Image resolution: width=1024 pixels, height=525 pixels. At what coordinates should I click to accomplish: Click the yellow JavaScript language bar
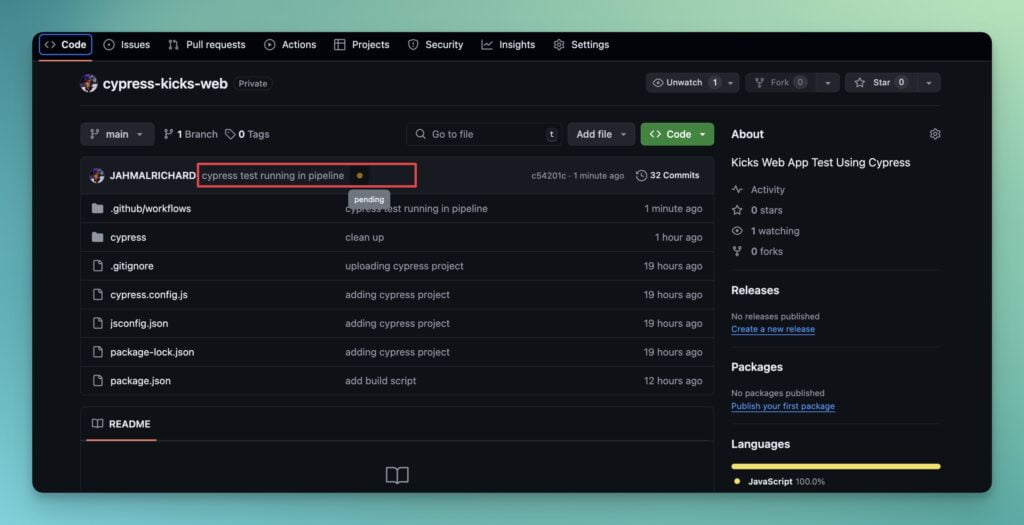(x=836, y=466)
